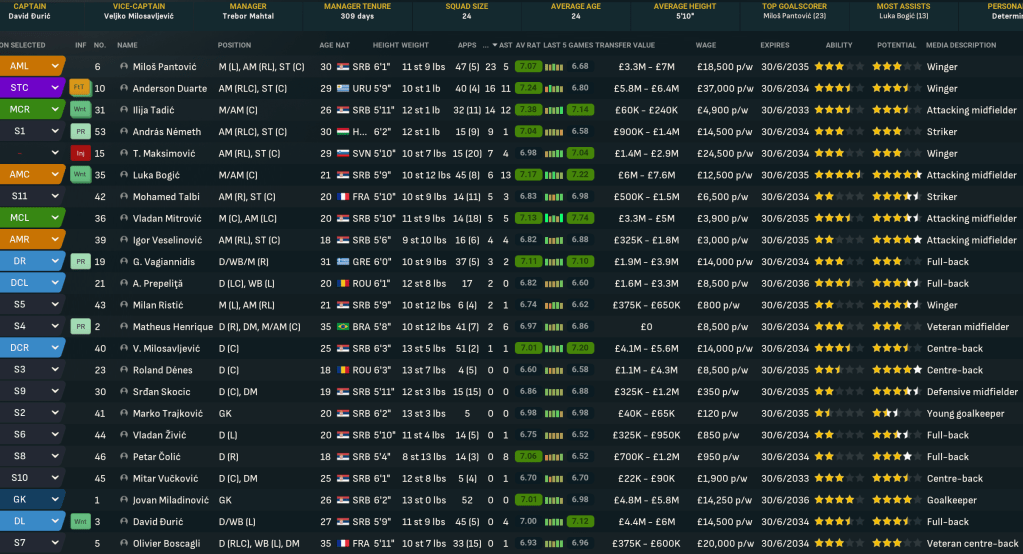Expand the S1 substitute dropdown

point(55,131)
